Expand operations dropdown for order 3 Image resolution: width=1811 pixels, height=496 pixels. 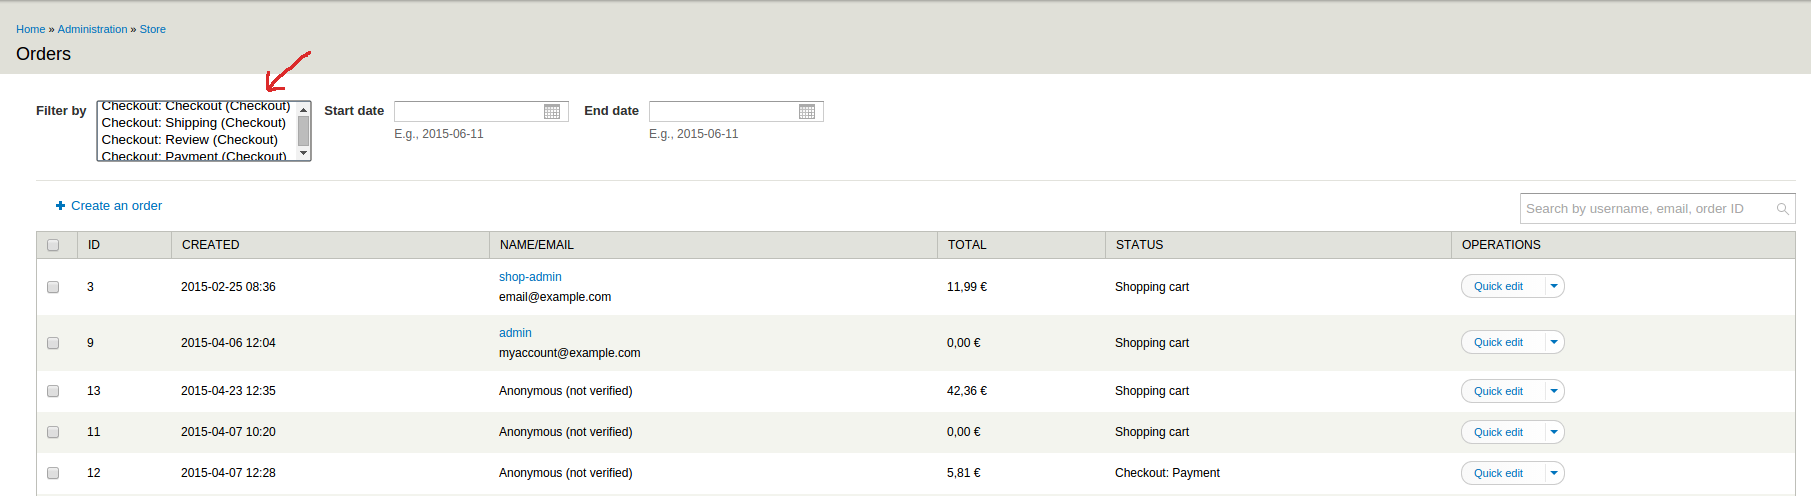click(1554, 286)
